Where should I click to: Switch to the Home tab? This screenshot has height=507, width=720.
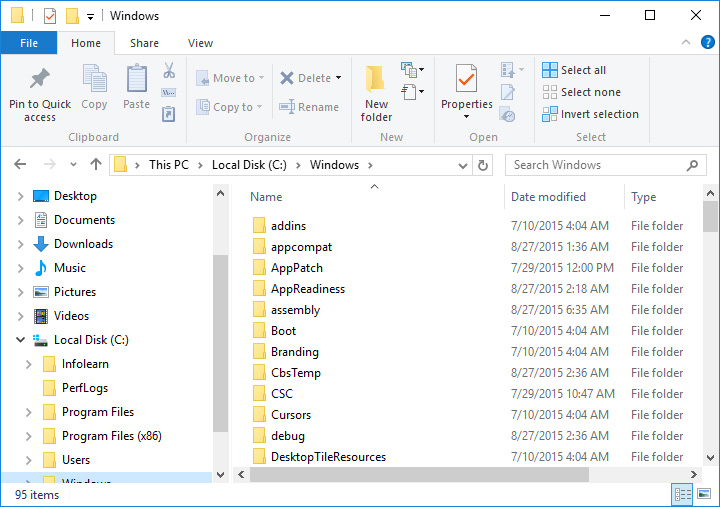[86, 43]
